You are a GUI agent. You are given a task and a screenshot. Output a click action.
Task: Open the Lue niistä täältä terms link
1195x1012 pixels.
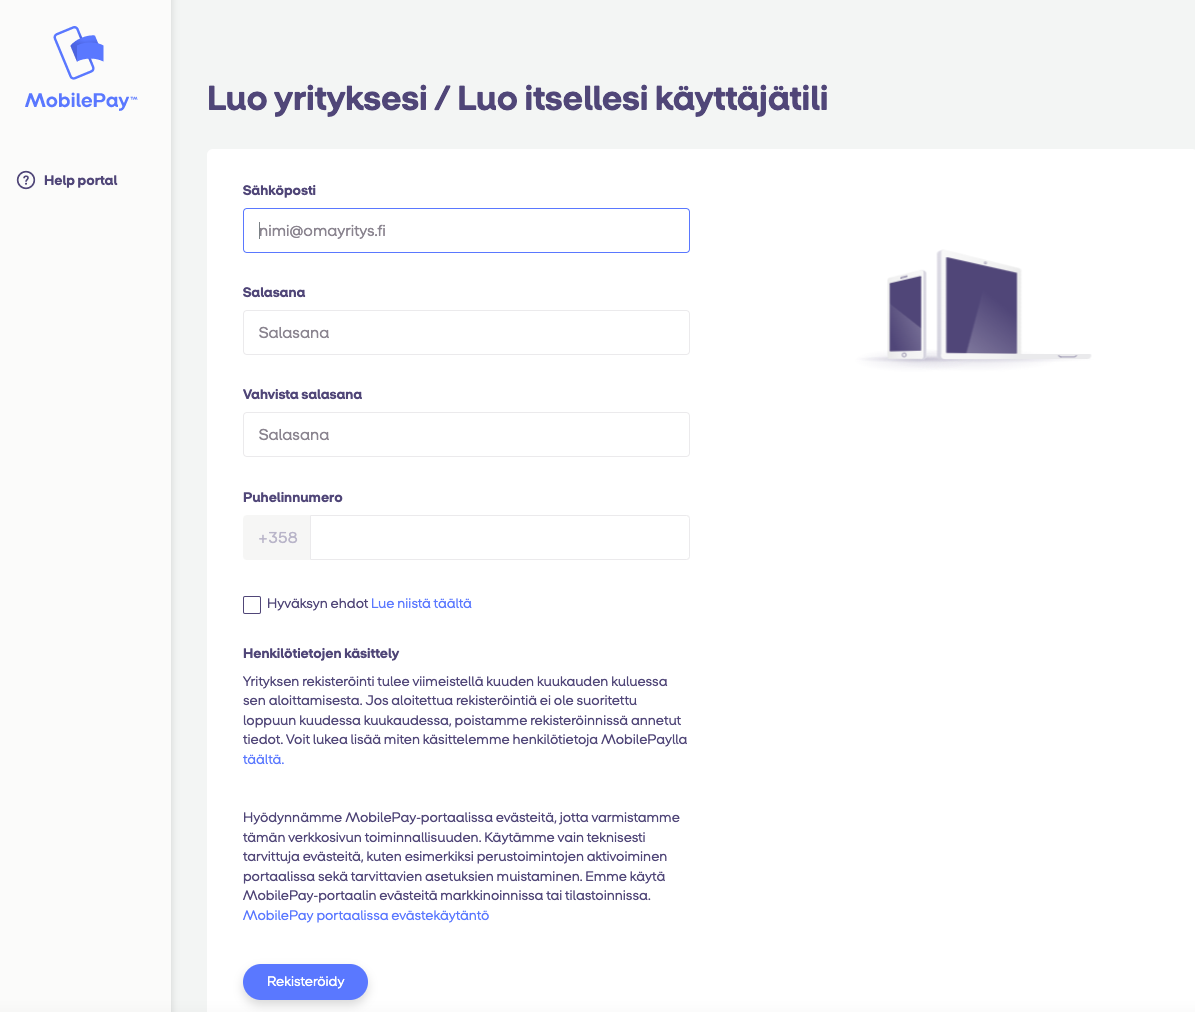421,603
